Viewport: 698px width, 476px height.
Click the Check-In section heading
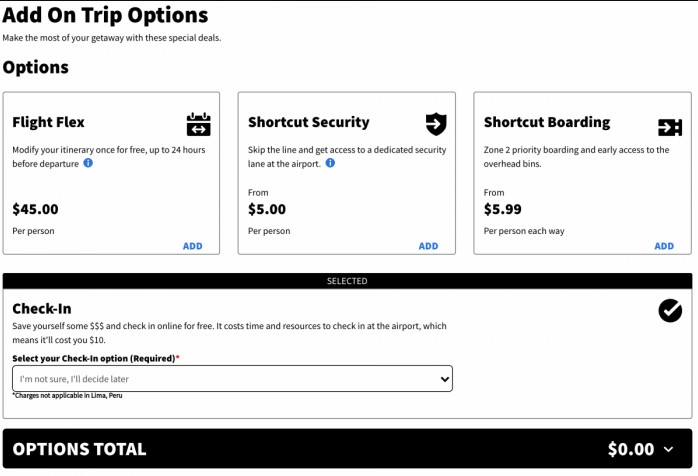[x=42, y=309]
